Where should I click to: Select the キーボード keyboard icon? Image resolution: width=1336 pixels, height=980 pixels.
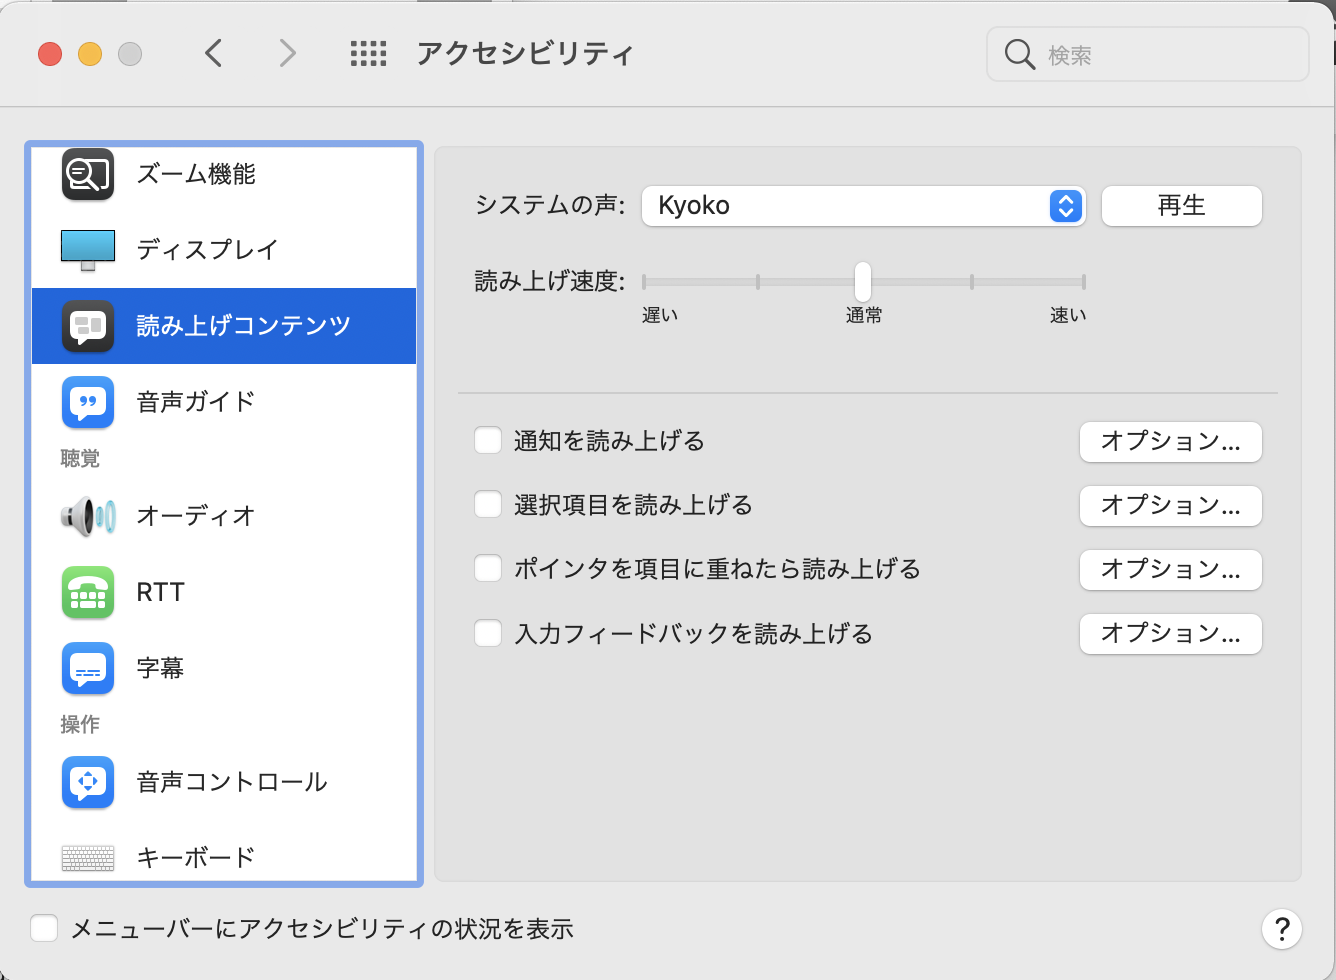(x=88, y=858)
